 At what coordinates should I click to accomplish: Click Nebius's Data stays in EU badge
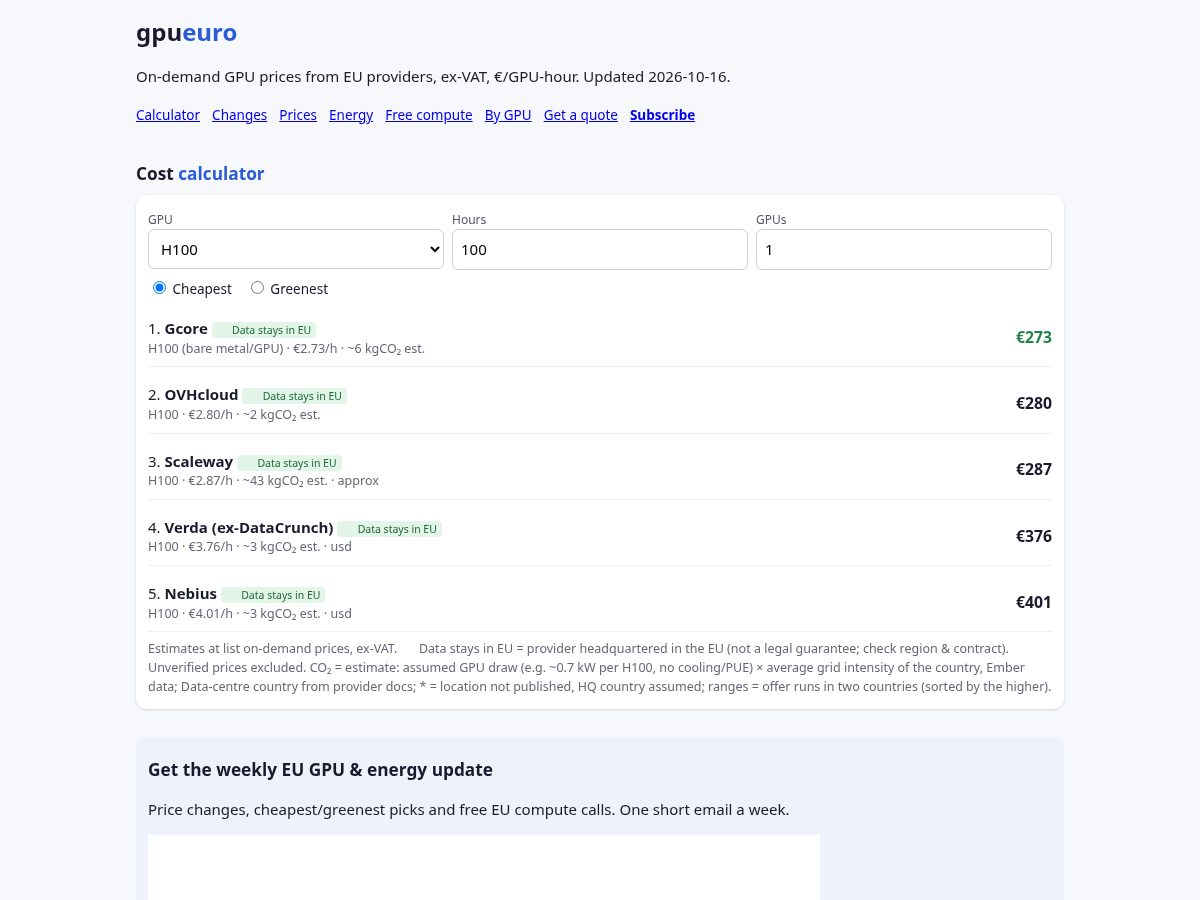(x=273, y=595)
